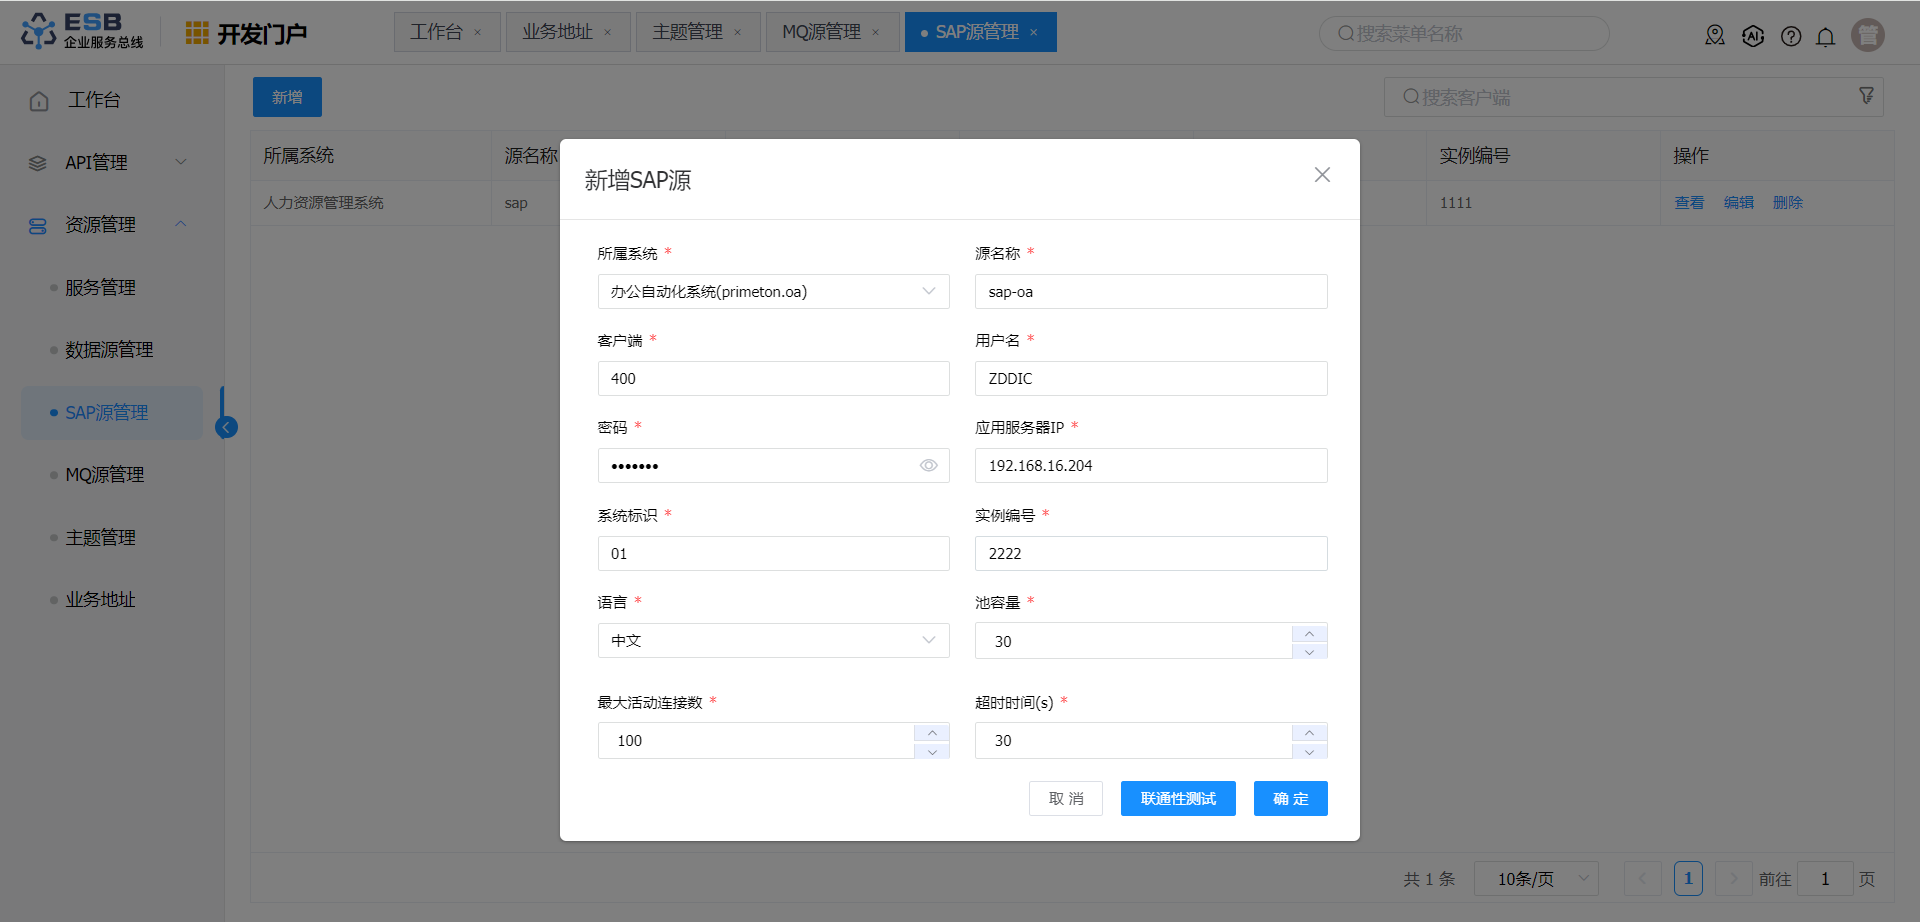Open the help question mark icon
The image size is (1920, 922).
point(1791,37)
